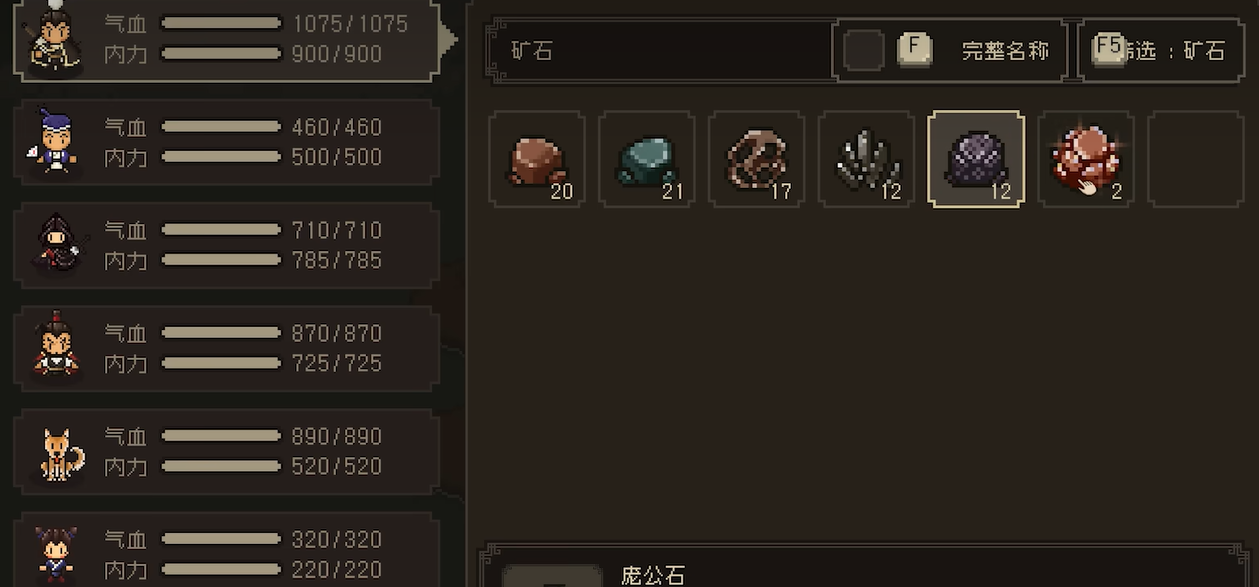The height and width of the screenshot is (587, 1259).
Task: Select the blue-hat character with 460 health
Action: click(227, 142)
